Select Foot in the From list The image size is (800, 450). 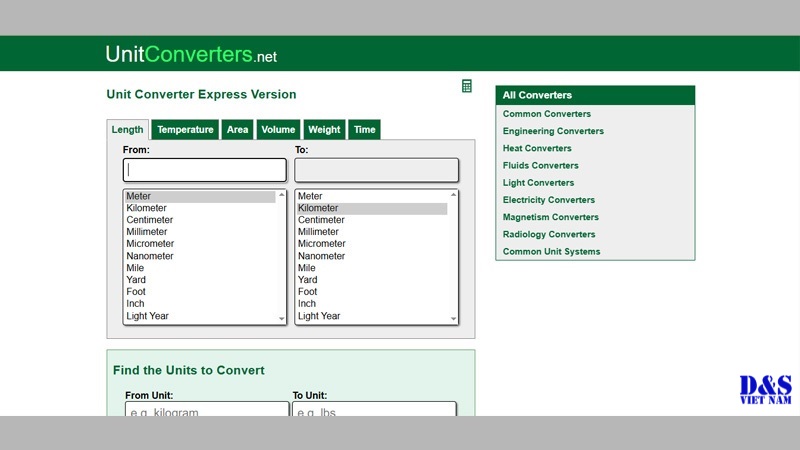point(201,292)
